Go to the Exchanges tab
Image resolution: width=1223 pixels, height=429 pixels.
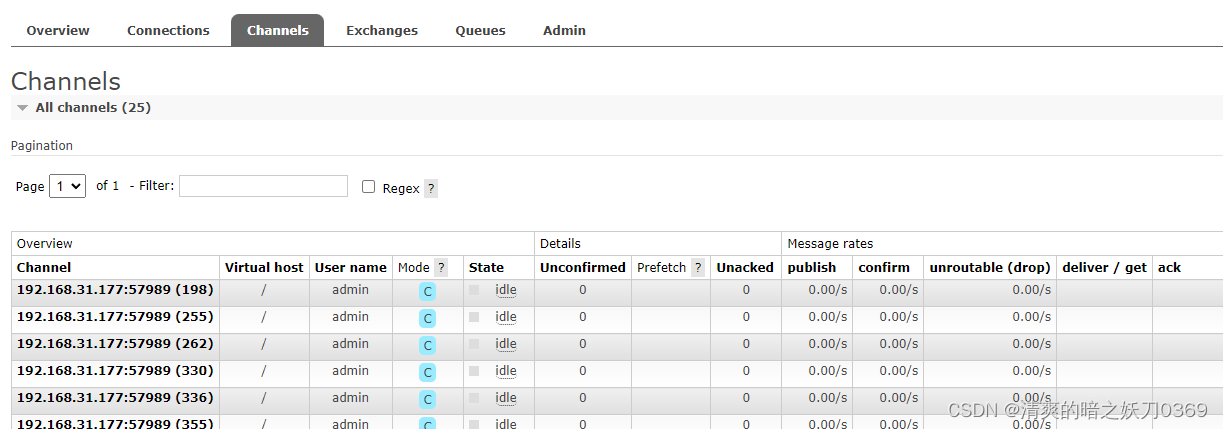382,30
